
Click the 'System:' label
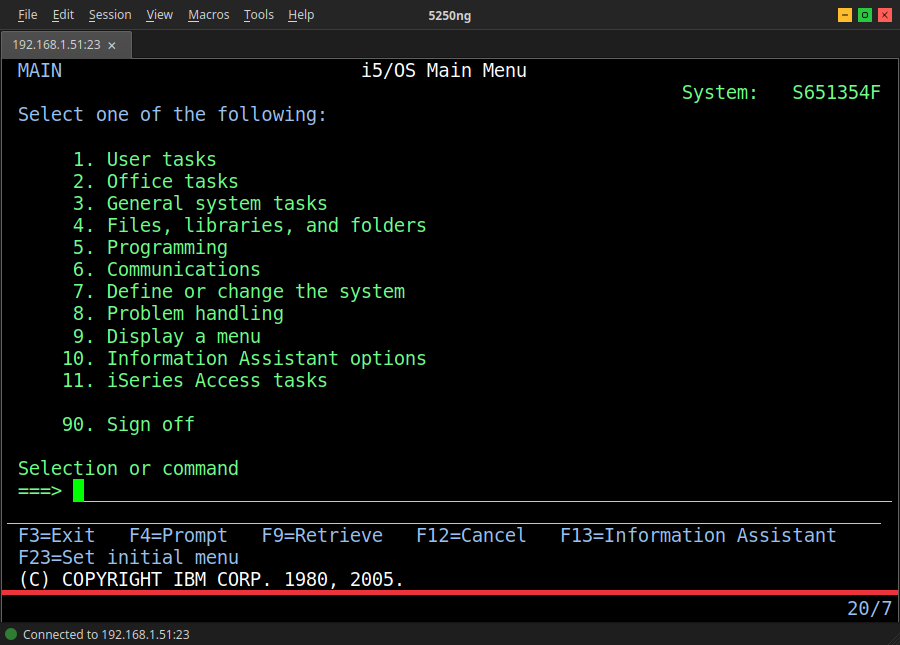(720, 92)
